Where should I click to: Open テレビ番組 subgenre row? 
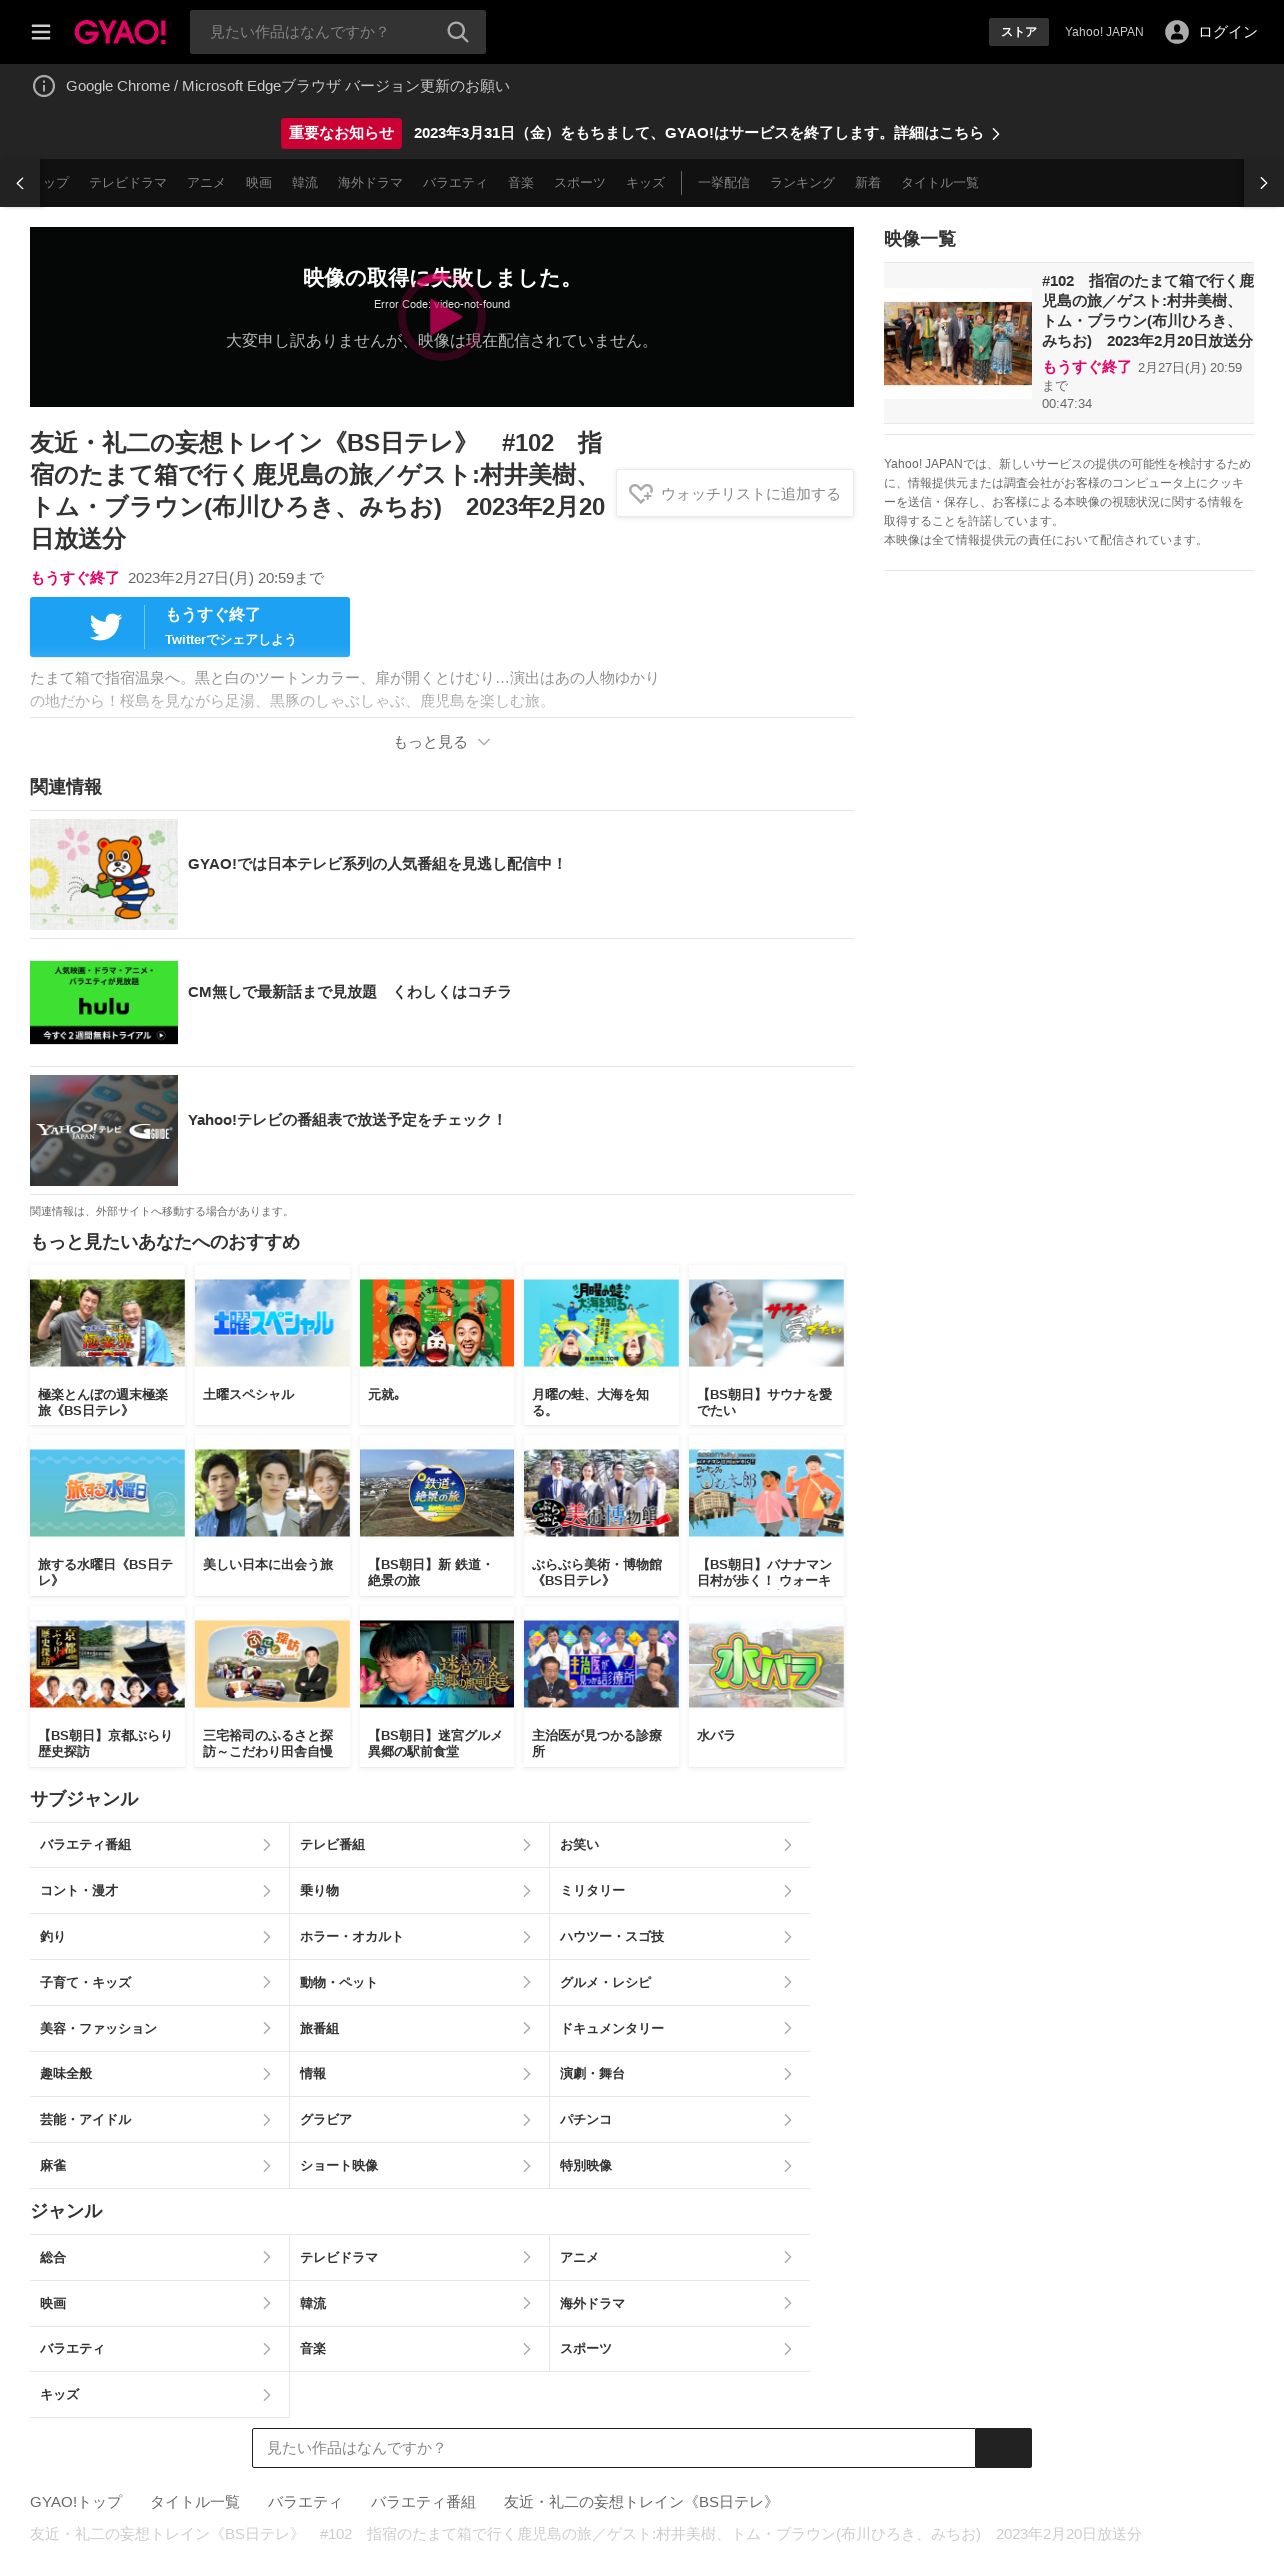(419, 1845)
